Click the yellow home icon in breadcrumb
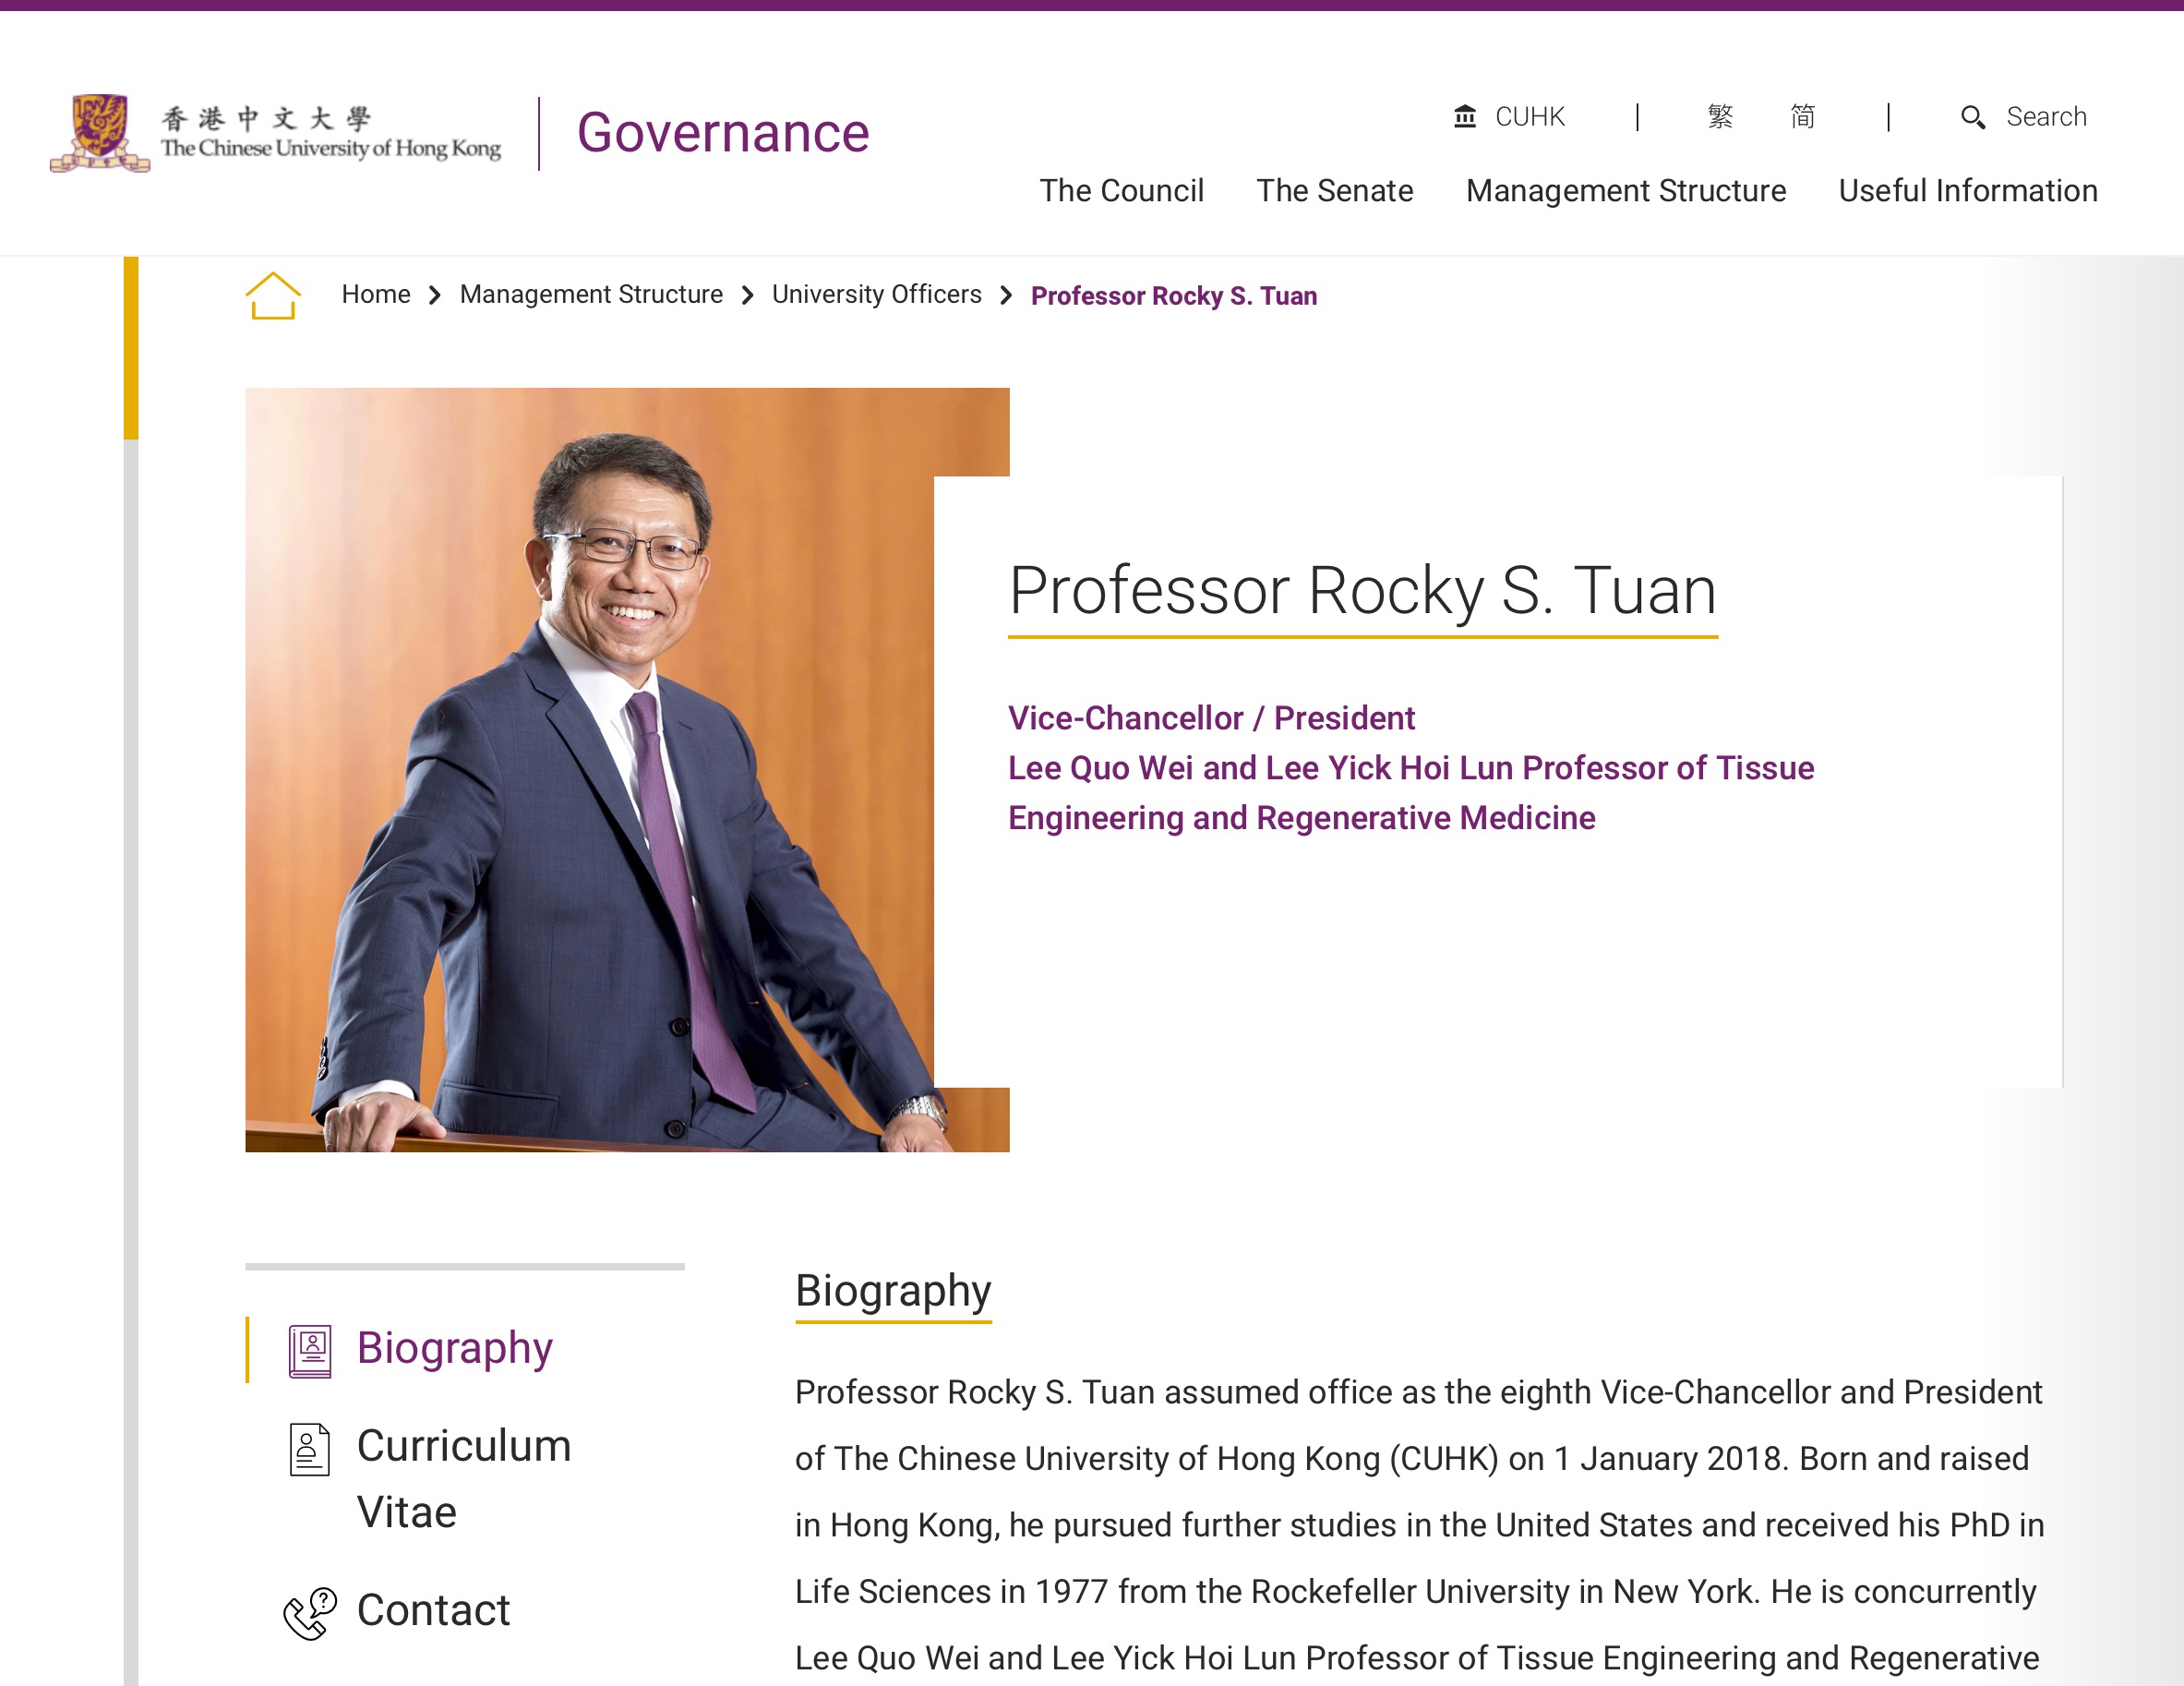The image size is (2184, 1686). [x=273, y=296]
